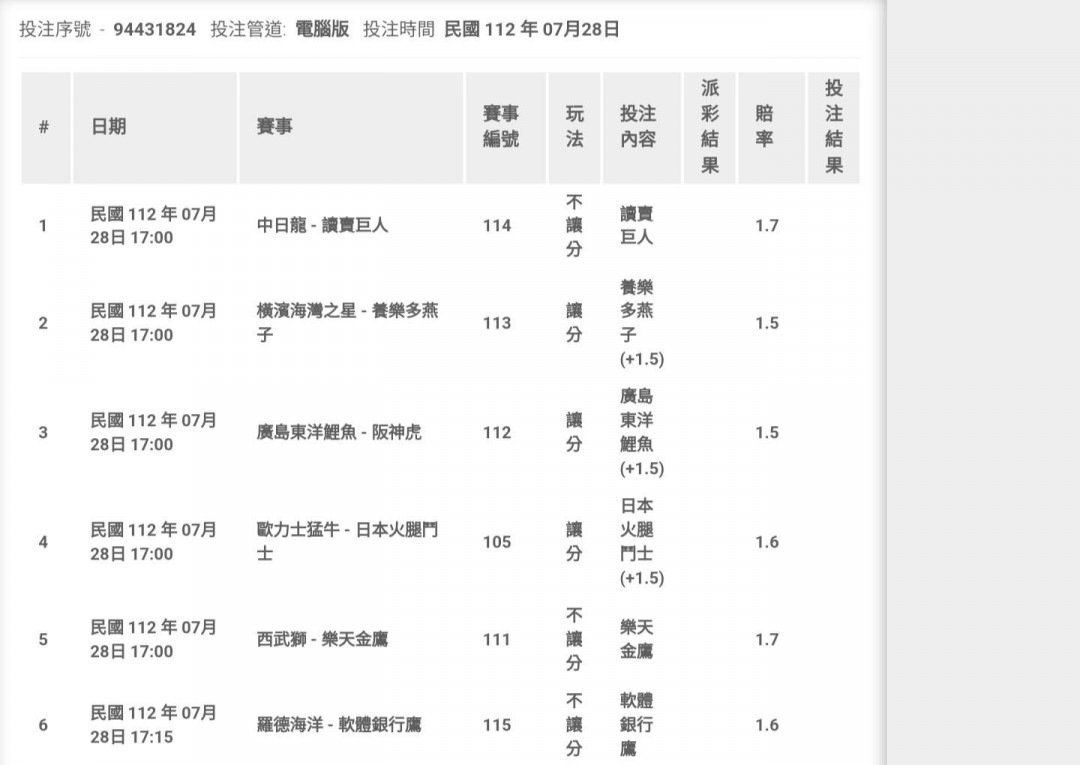This screenshot has height=765, width=1080.
Task: Click the 派彩結果 column header
Action: tap(710, 127)
